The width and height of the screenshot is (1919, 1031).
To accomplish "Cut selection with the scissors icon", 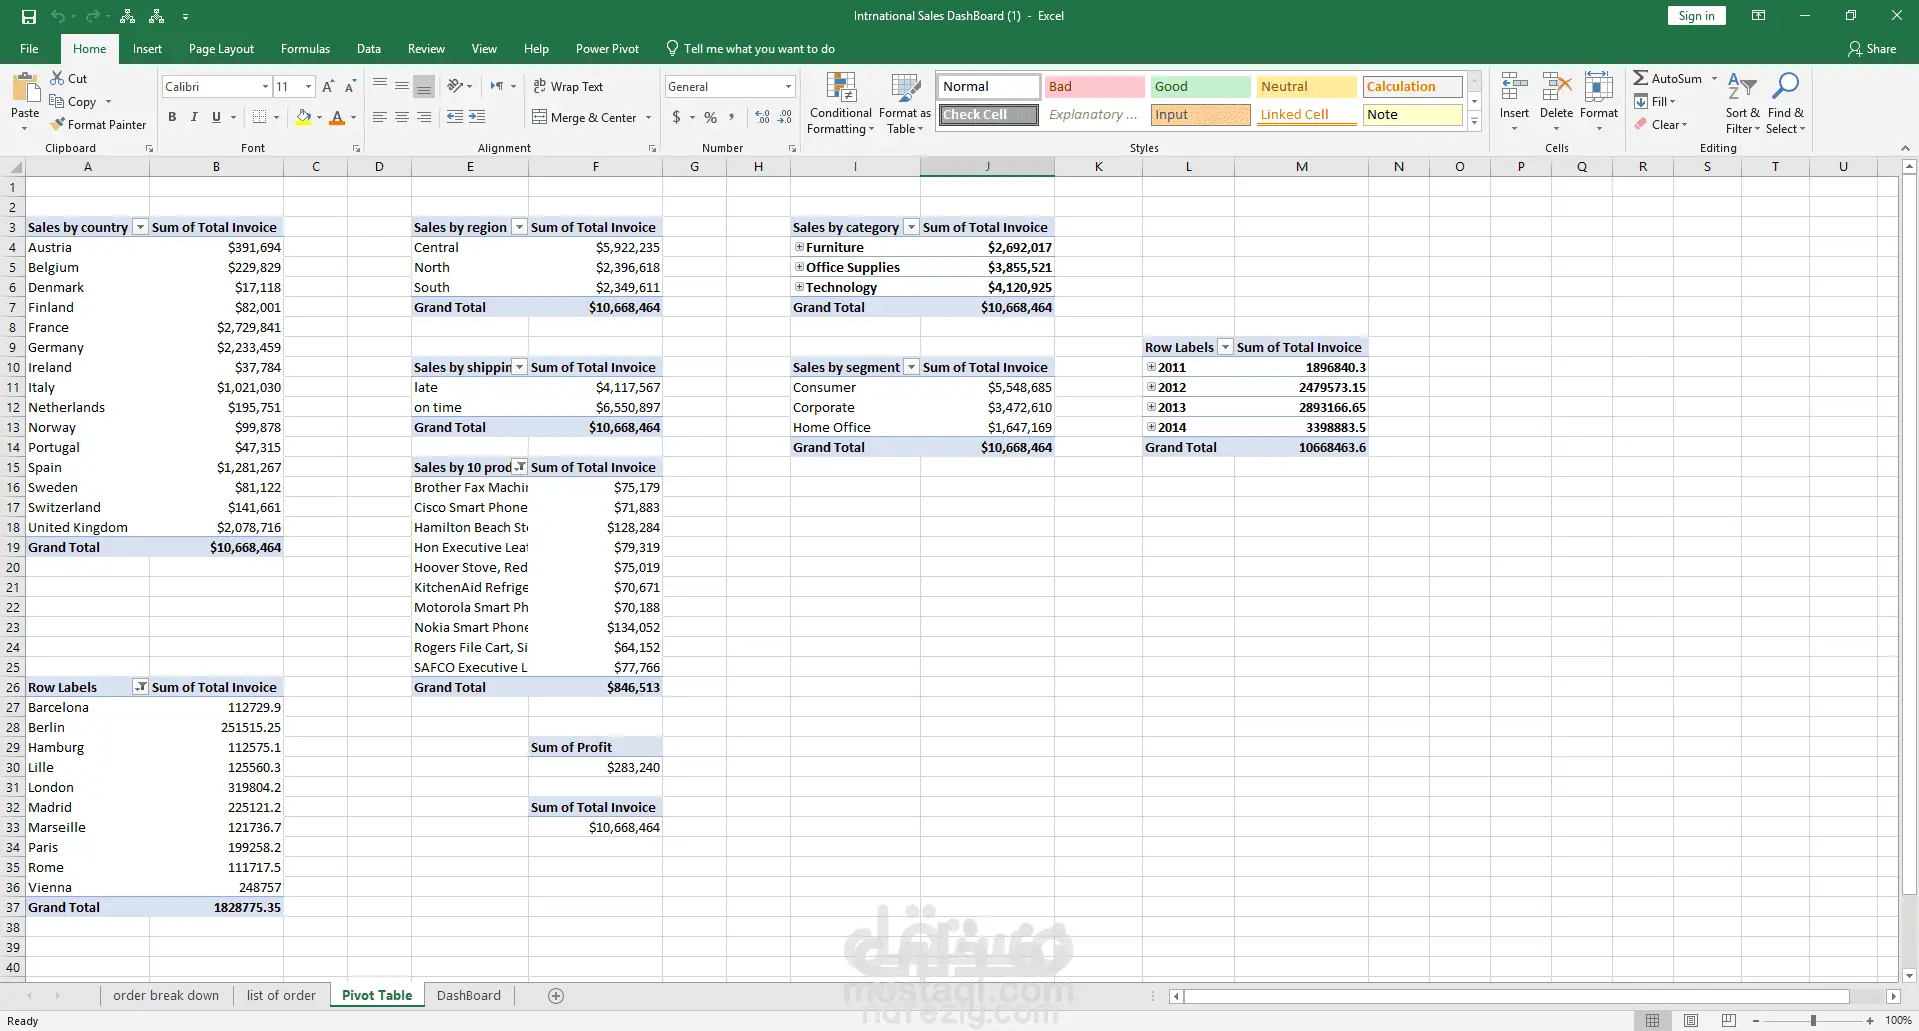I will (57, 78).
